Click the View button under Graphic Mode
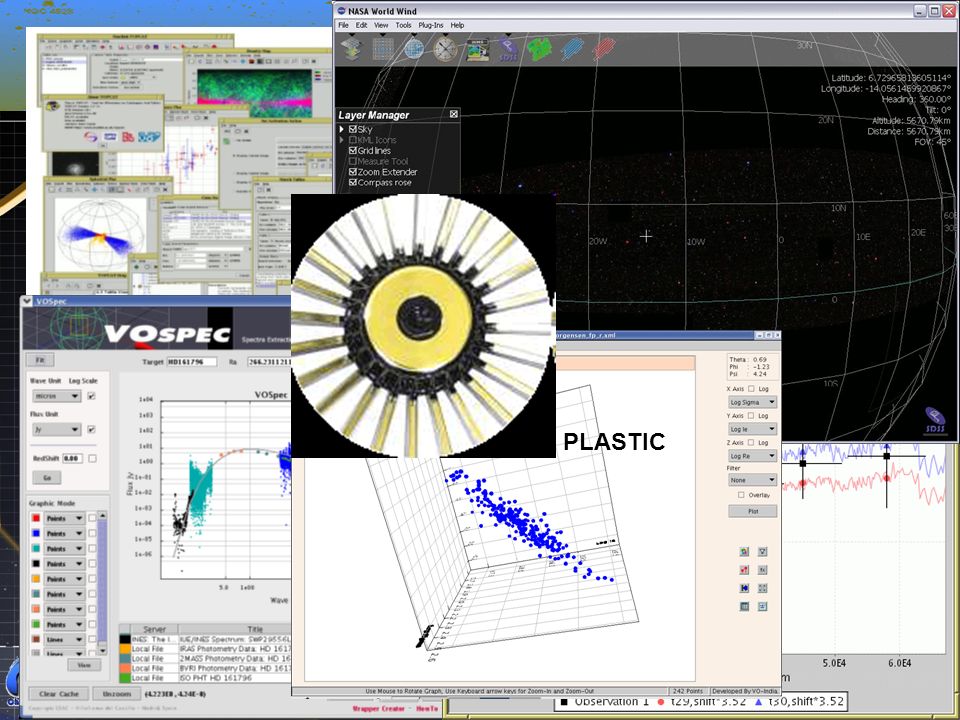Screen dimensions: 960x720 [84, 665]
